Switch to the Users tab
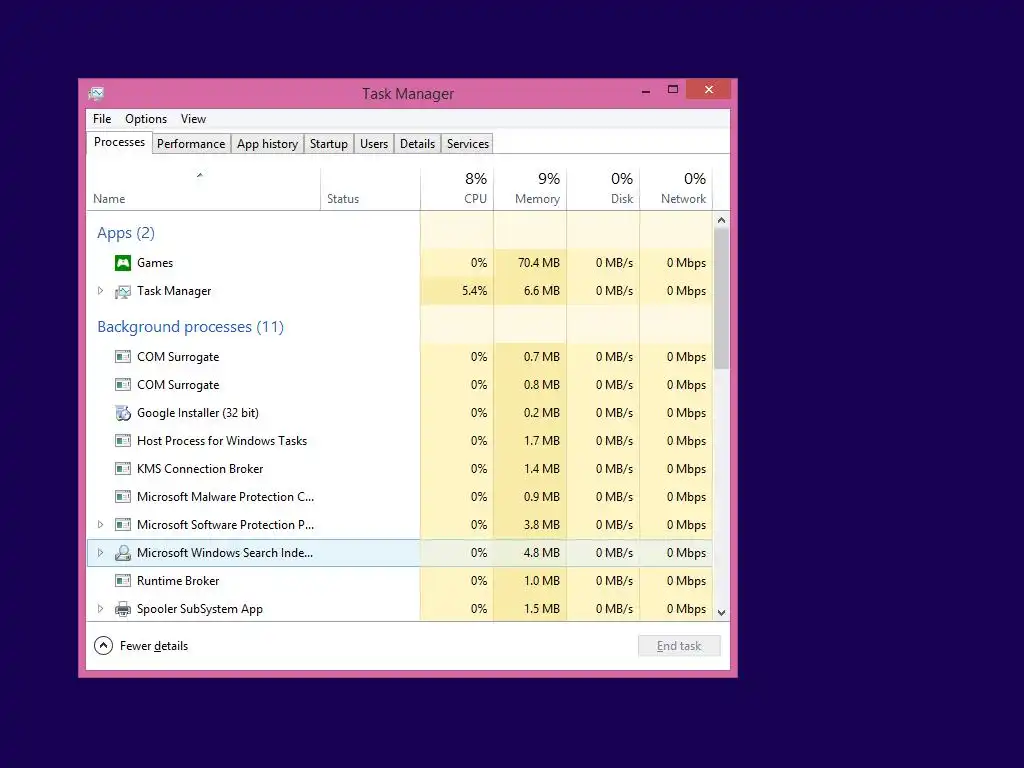 pyautogui.click(x=374, y=144)
